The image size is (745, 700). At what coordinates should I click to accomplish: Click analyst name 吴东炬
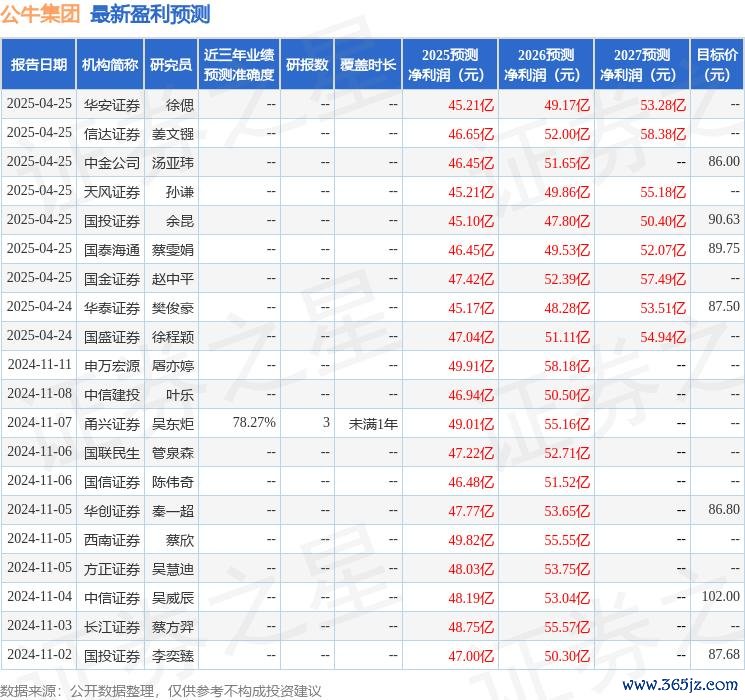click(x=172, y=424)
